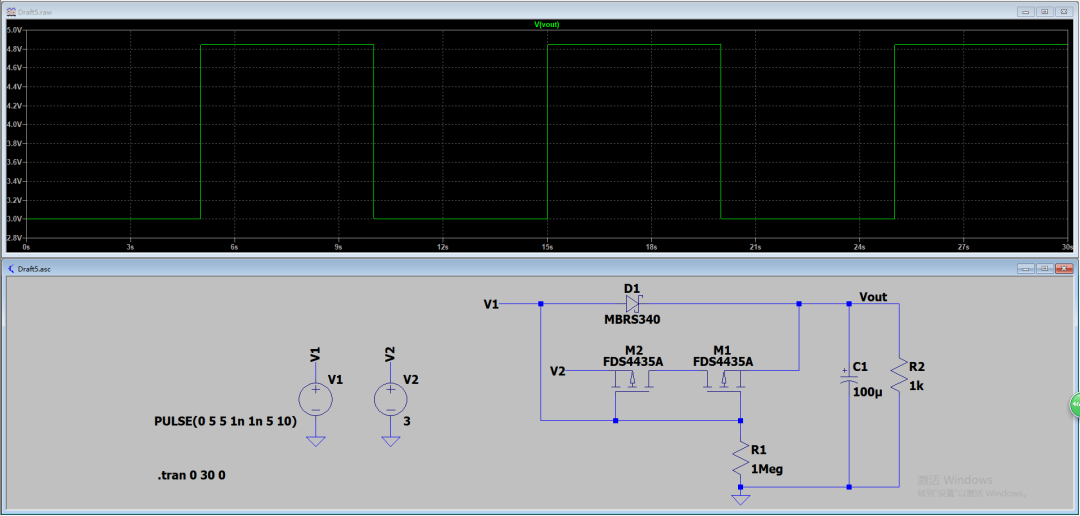Click the V(vout) trace label
The image size is (1080, 516).
click(547, 24)
